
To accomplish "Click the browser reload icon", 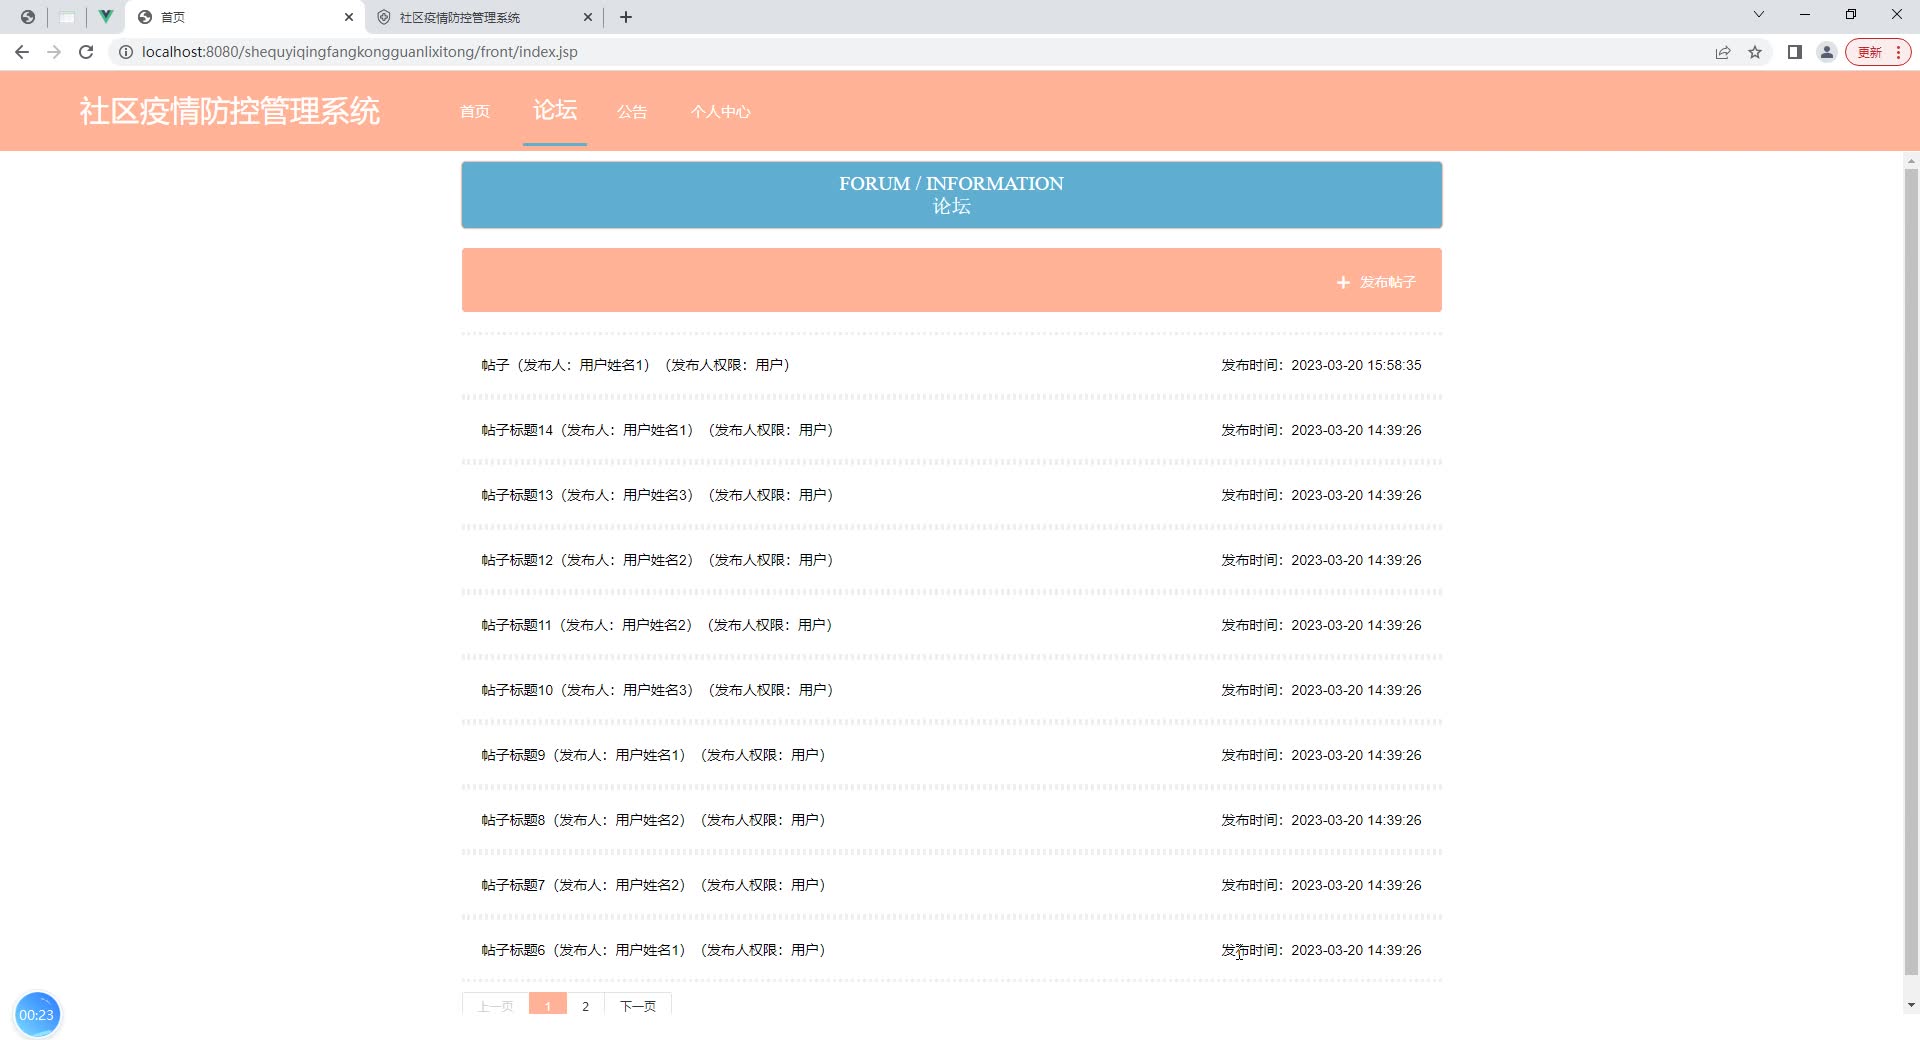I will [86, 52].
